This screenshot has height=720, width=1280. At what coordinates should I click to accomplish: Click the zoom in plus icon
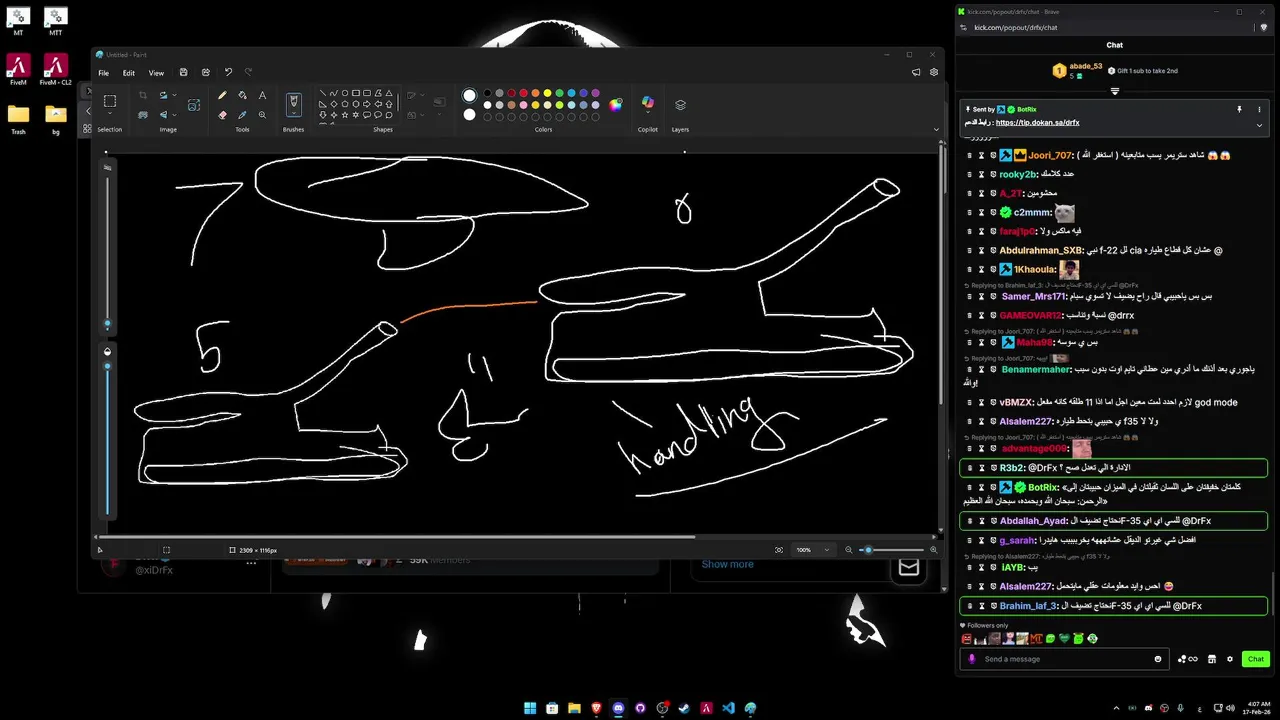[x=934, y=550]
